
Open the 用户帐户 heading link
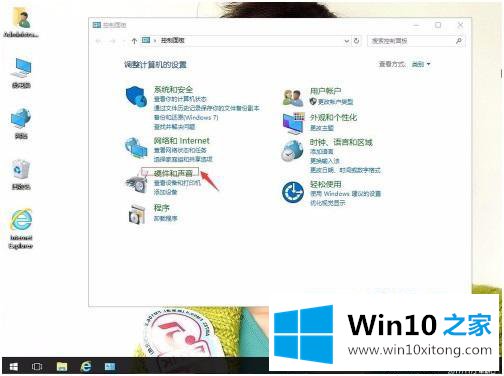pos(325,91)
